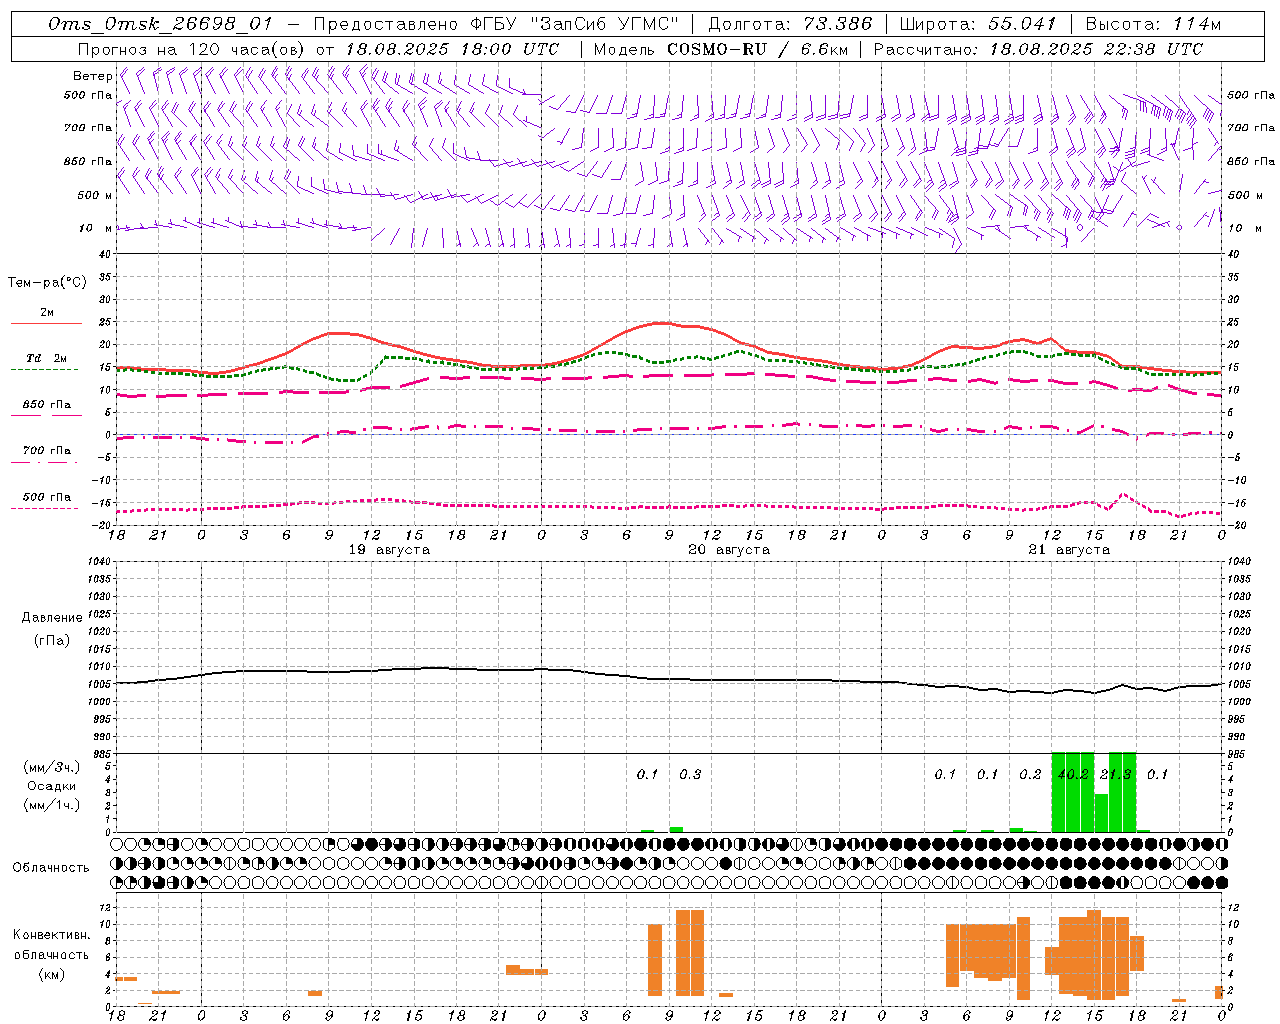Image resolution: width=1280 pixels, height=1024 pixels.
Task: Click the station title Oms_Omsk_26698_01
Action: coord(159,24)
